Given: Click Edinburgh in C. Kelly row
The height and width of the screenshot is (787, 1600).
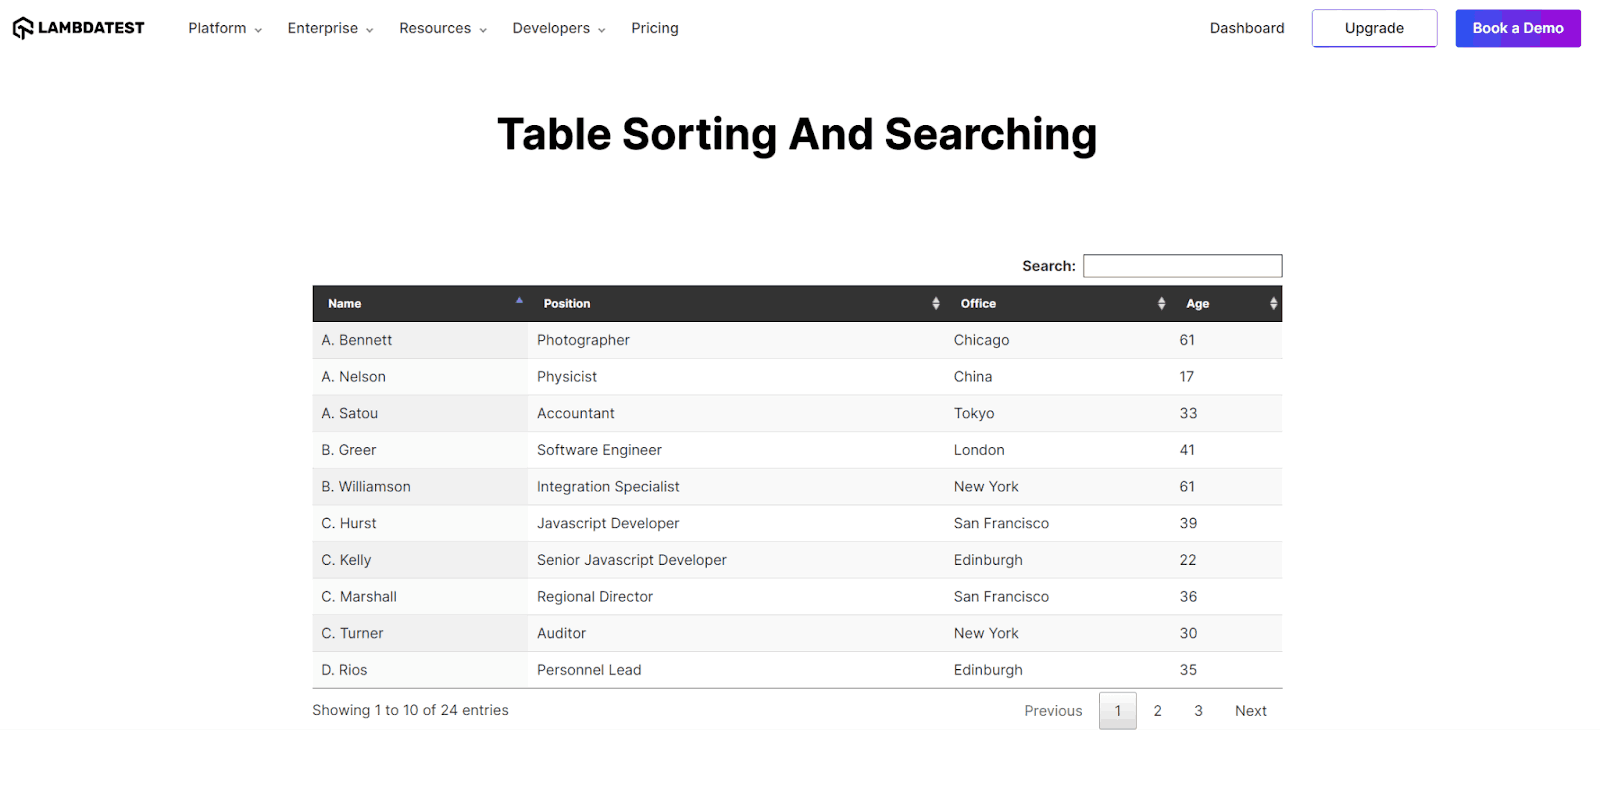Looking at the screenshot, I should tap(1058, 560).
